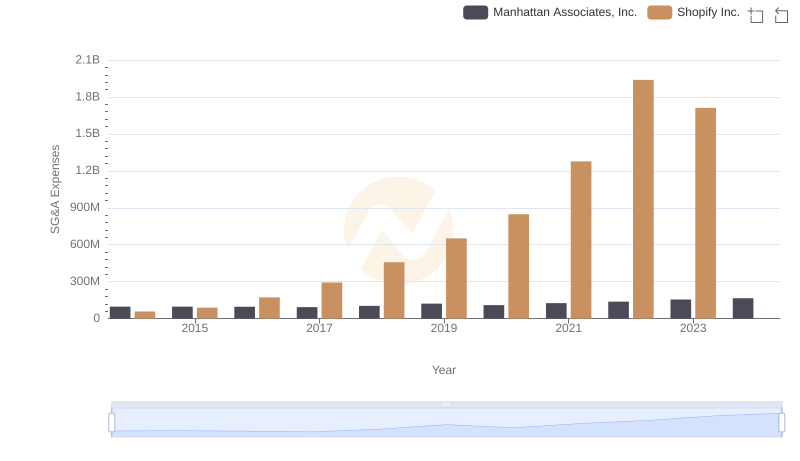Click the Manhattan Associates bar for 2015
This screenshot has width=800, height=461.
tap(182, 313)
